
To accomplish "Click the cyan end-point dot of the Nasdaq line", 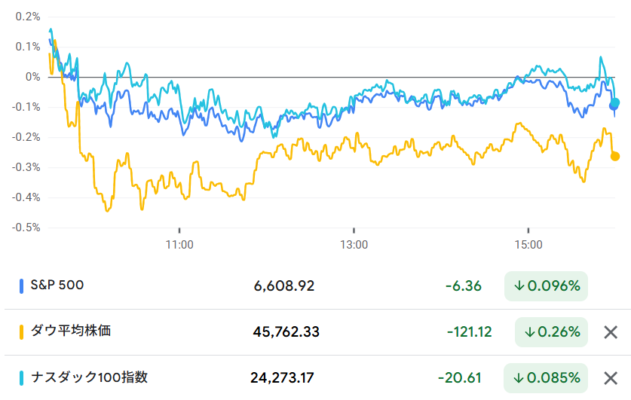I will pos(615,103).
